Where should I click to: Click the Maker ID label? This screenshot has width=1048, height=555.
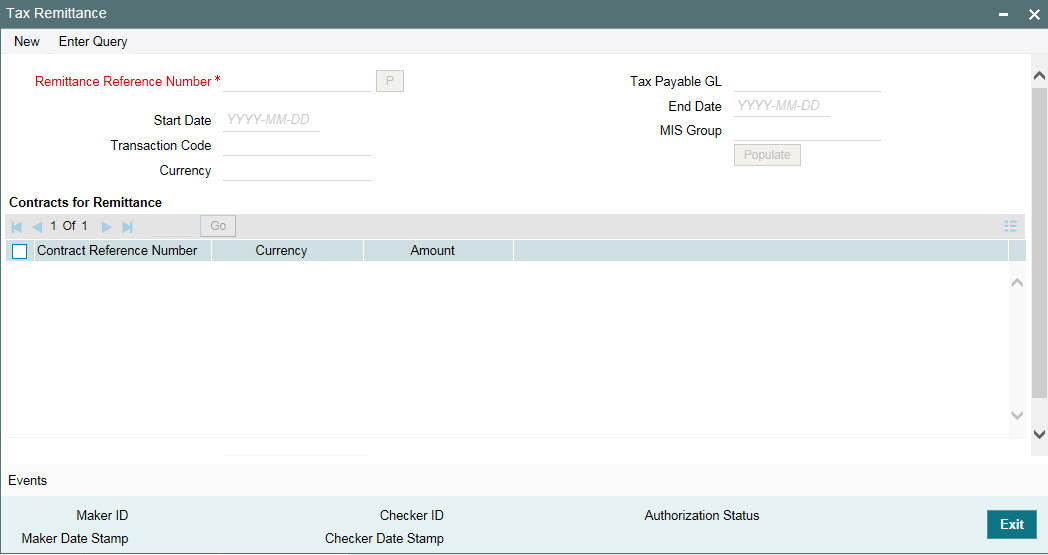coord(102,516)
